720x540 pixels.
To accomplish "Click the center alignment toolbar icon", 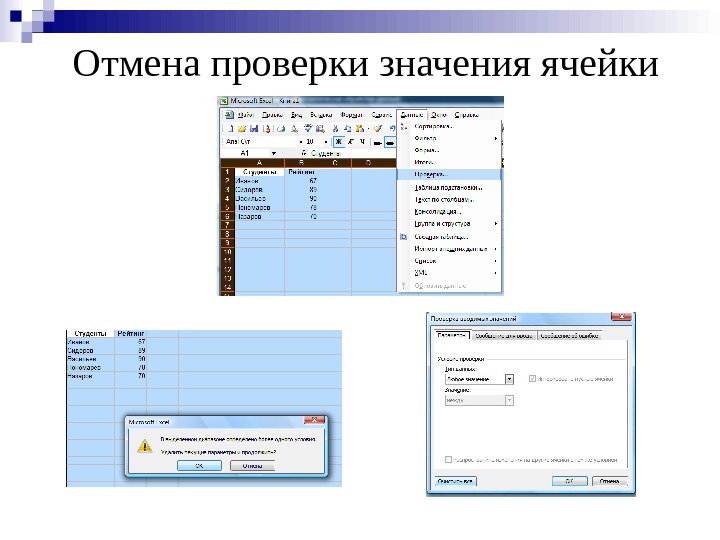I will click(x=390, y=143).
